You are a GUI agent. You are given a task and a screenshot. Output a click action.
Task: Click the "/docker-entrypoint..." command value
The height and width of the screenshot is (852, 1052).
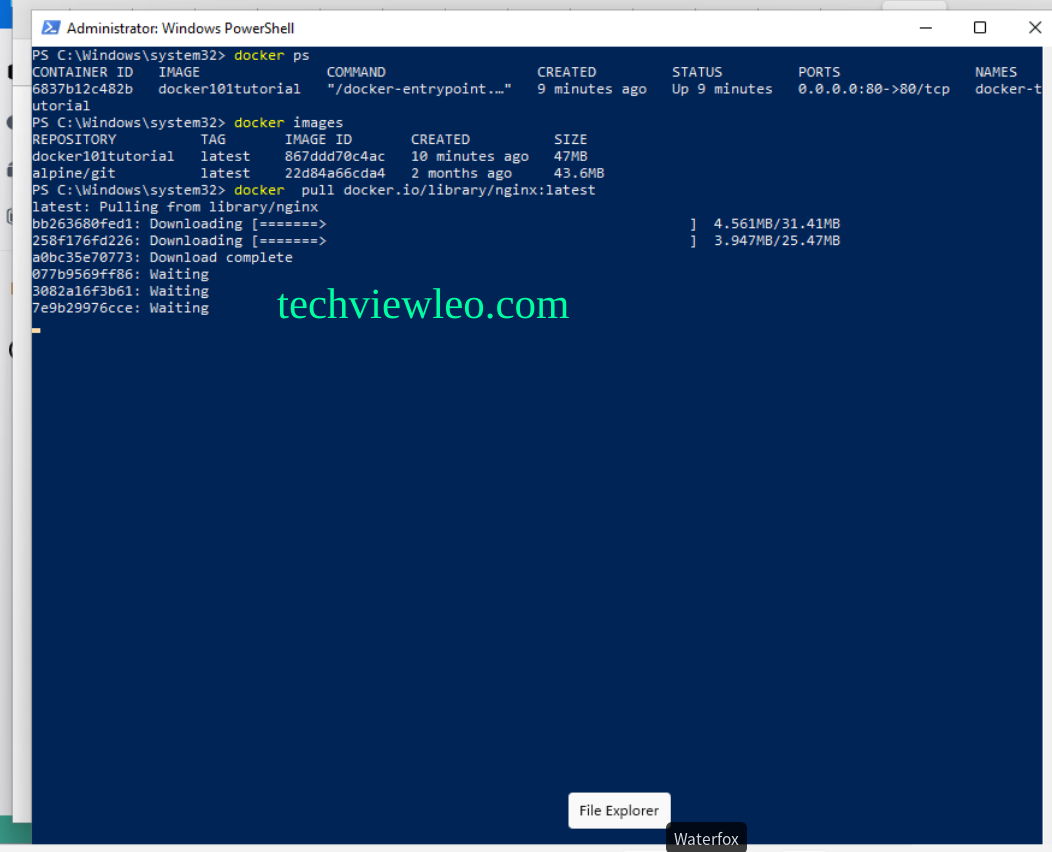pos(419,89)
